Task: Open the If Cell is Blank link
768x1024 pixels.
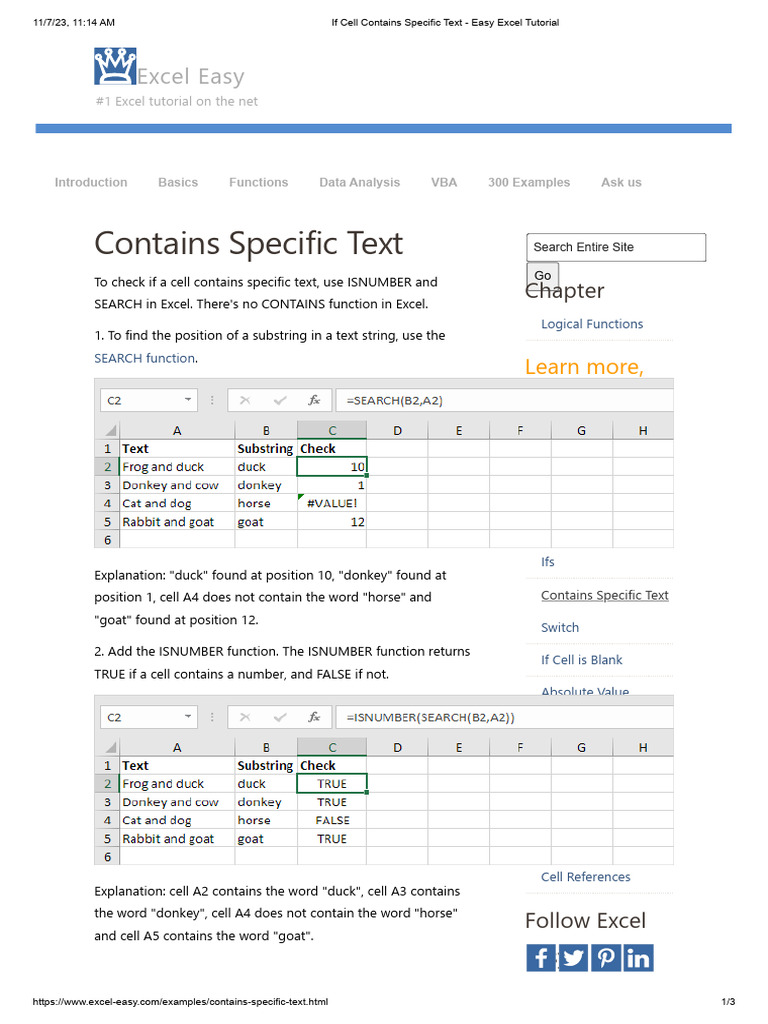Action: 581,660
